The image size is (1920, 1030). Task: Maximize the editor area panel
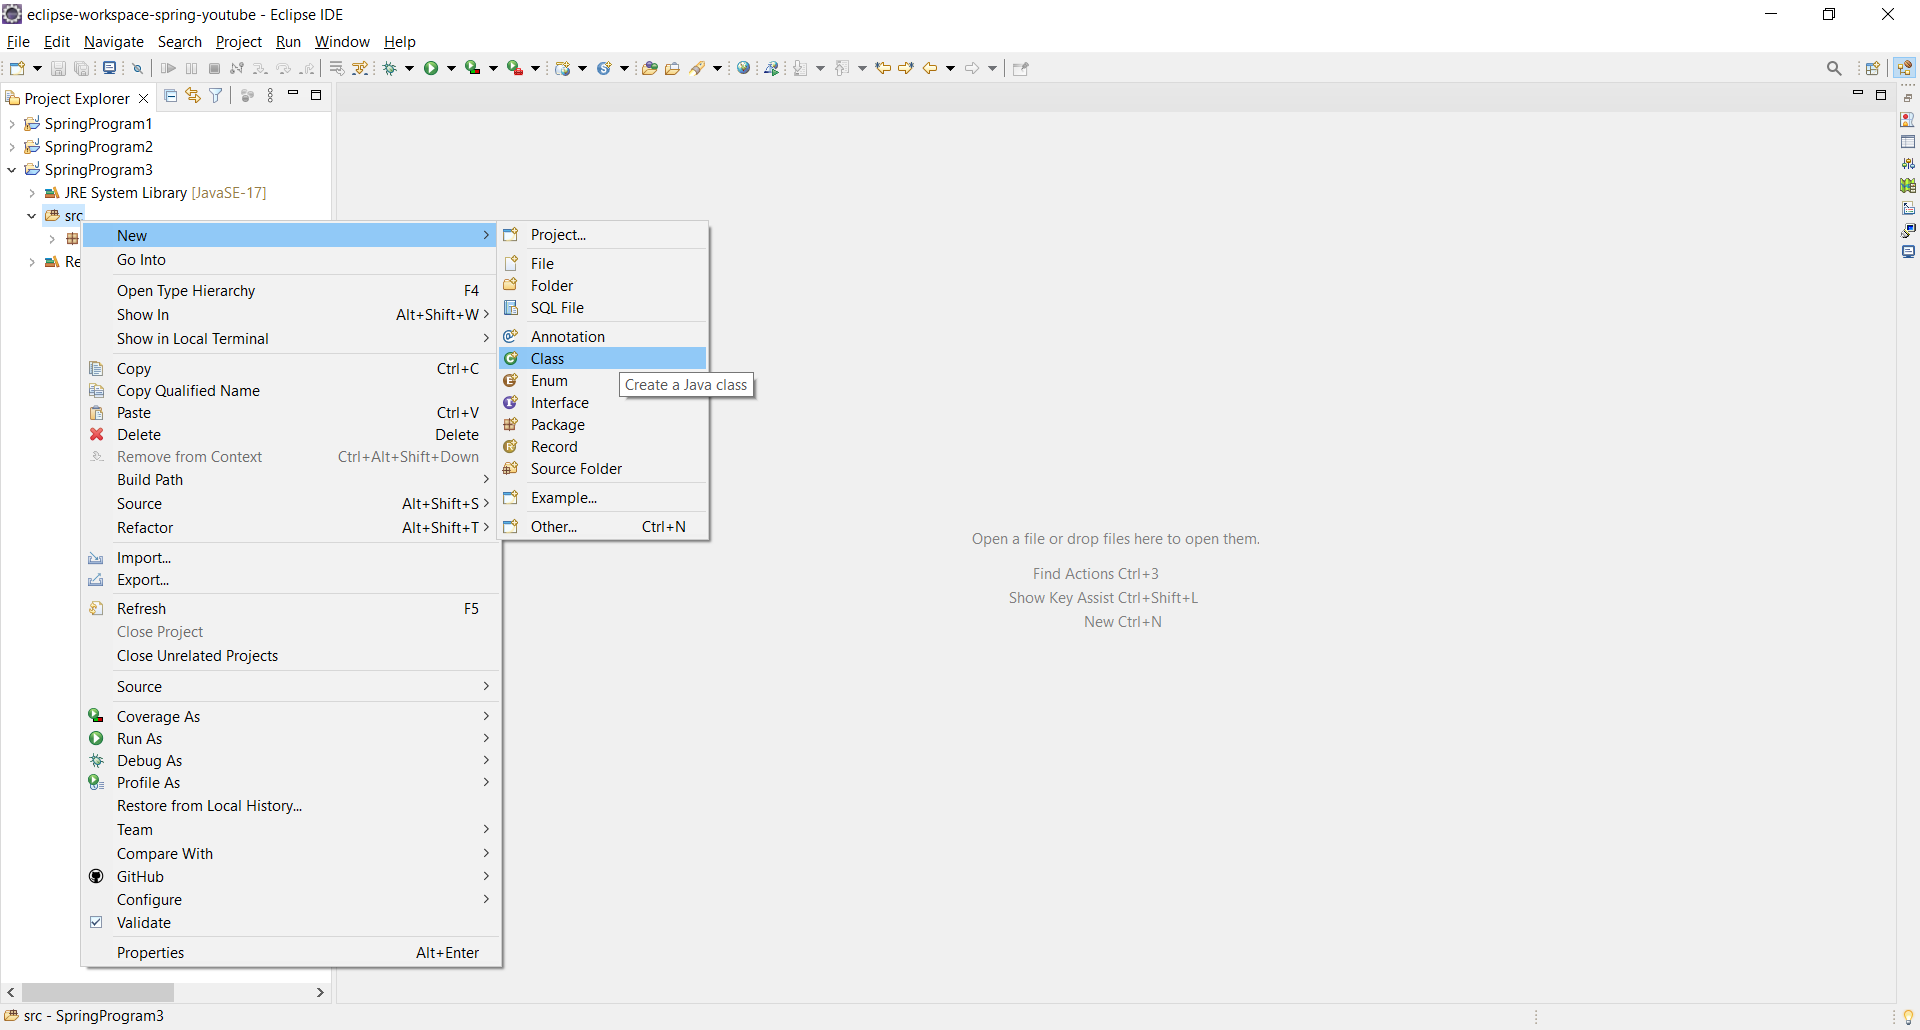pyautogui.click(x=1881, y=95)
